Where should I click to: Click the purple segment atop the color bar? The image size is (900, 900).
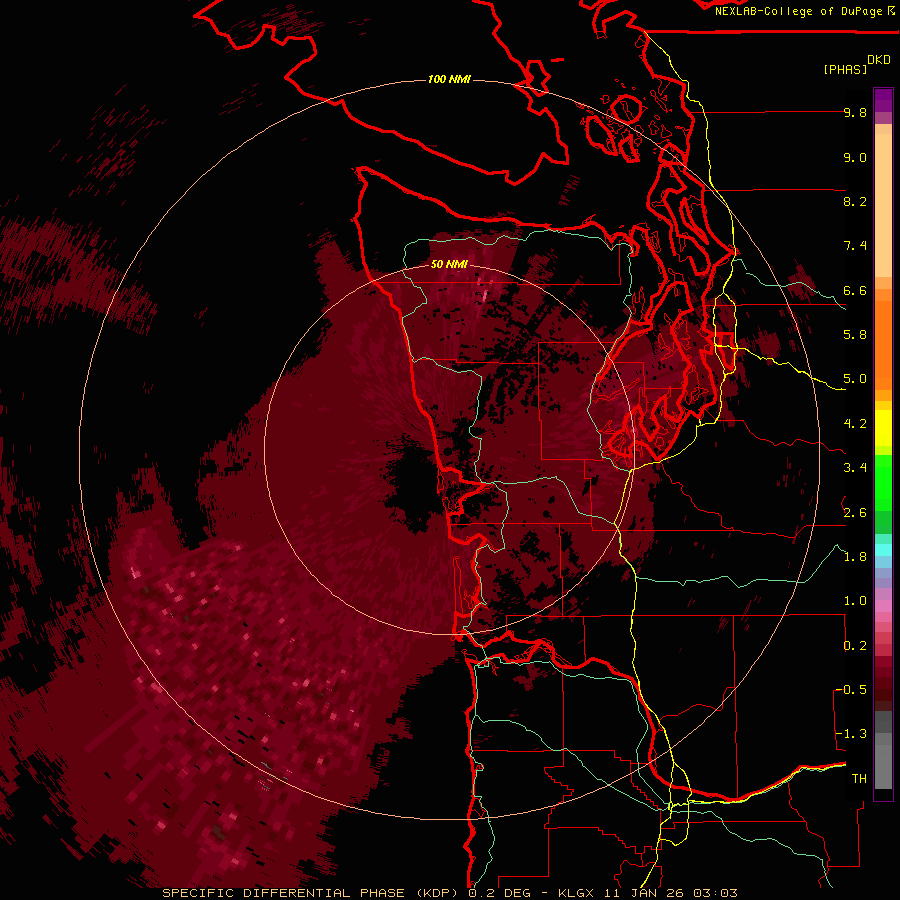883,100
